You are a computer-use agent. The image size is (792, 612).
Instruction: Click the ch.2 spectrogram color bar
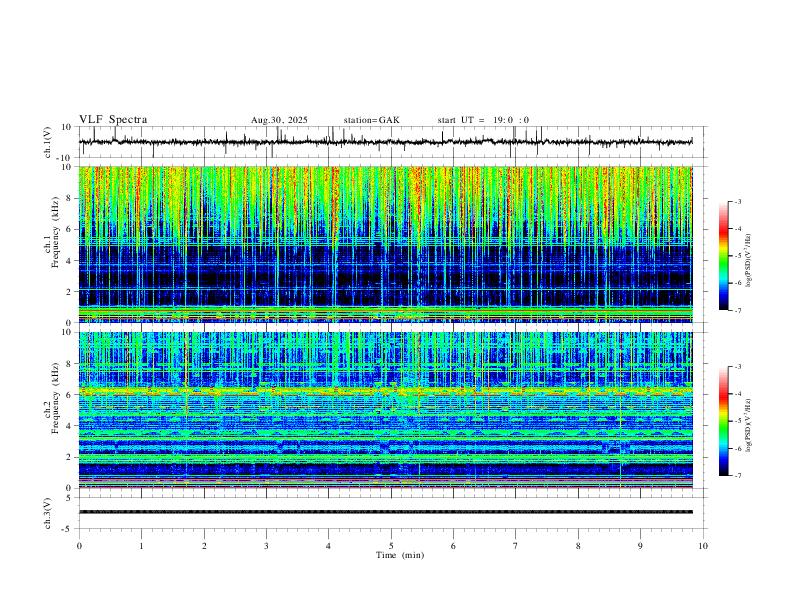point(723,421)
